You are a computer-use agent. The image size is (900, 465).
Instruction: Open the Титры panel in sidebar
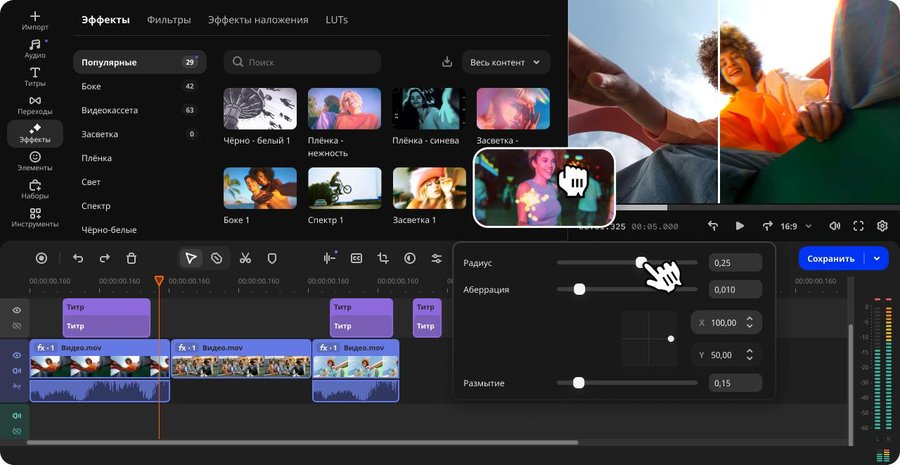35,76
